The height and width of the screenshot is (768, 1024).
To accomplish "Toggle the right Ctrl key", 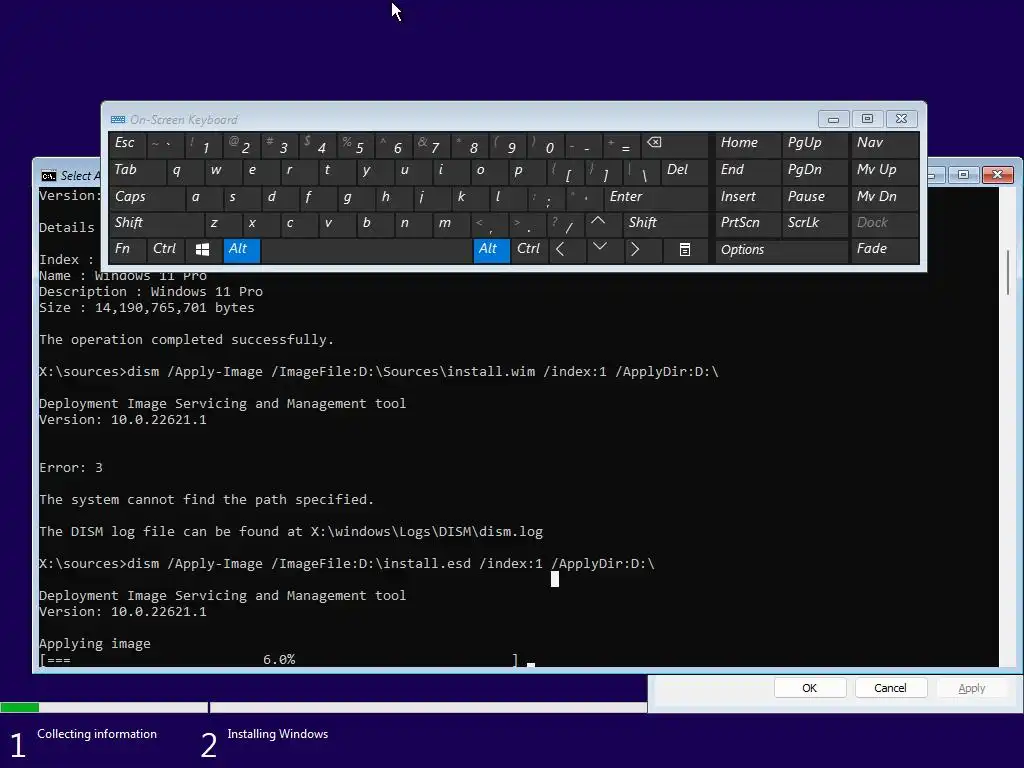I will pyautogui.click(x=529, y=249).
